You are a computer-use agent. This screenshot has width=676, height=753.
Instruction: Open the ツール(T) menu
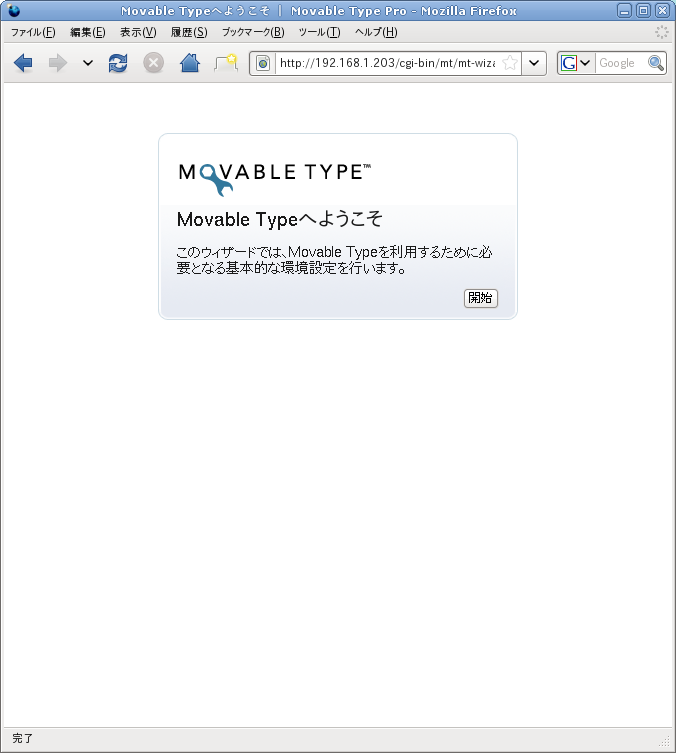click(x=319, y=32)
